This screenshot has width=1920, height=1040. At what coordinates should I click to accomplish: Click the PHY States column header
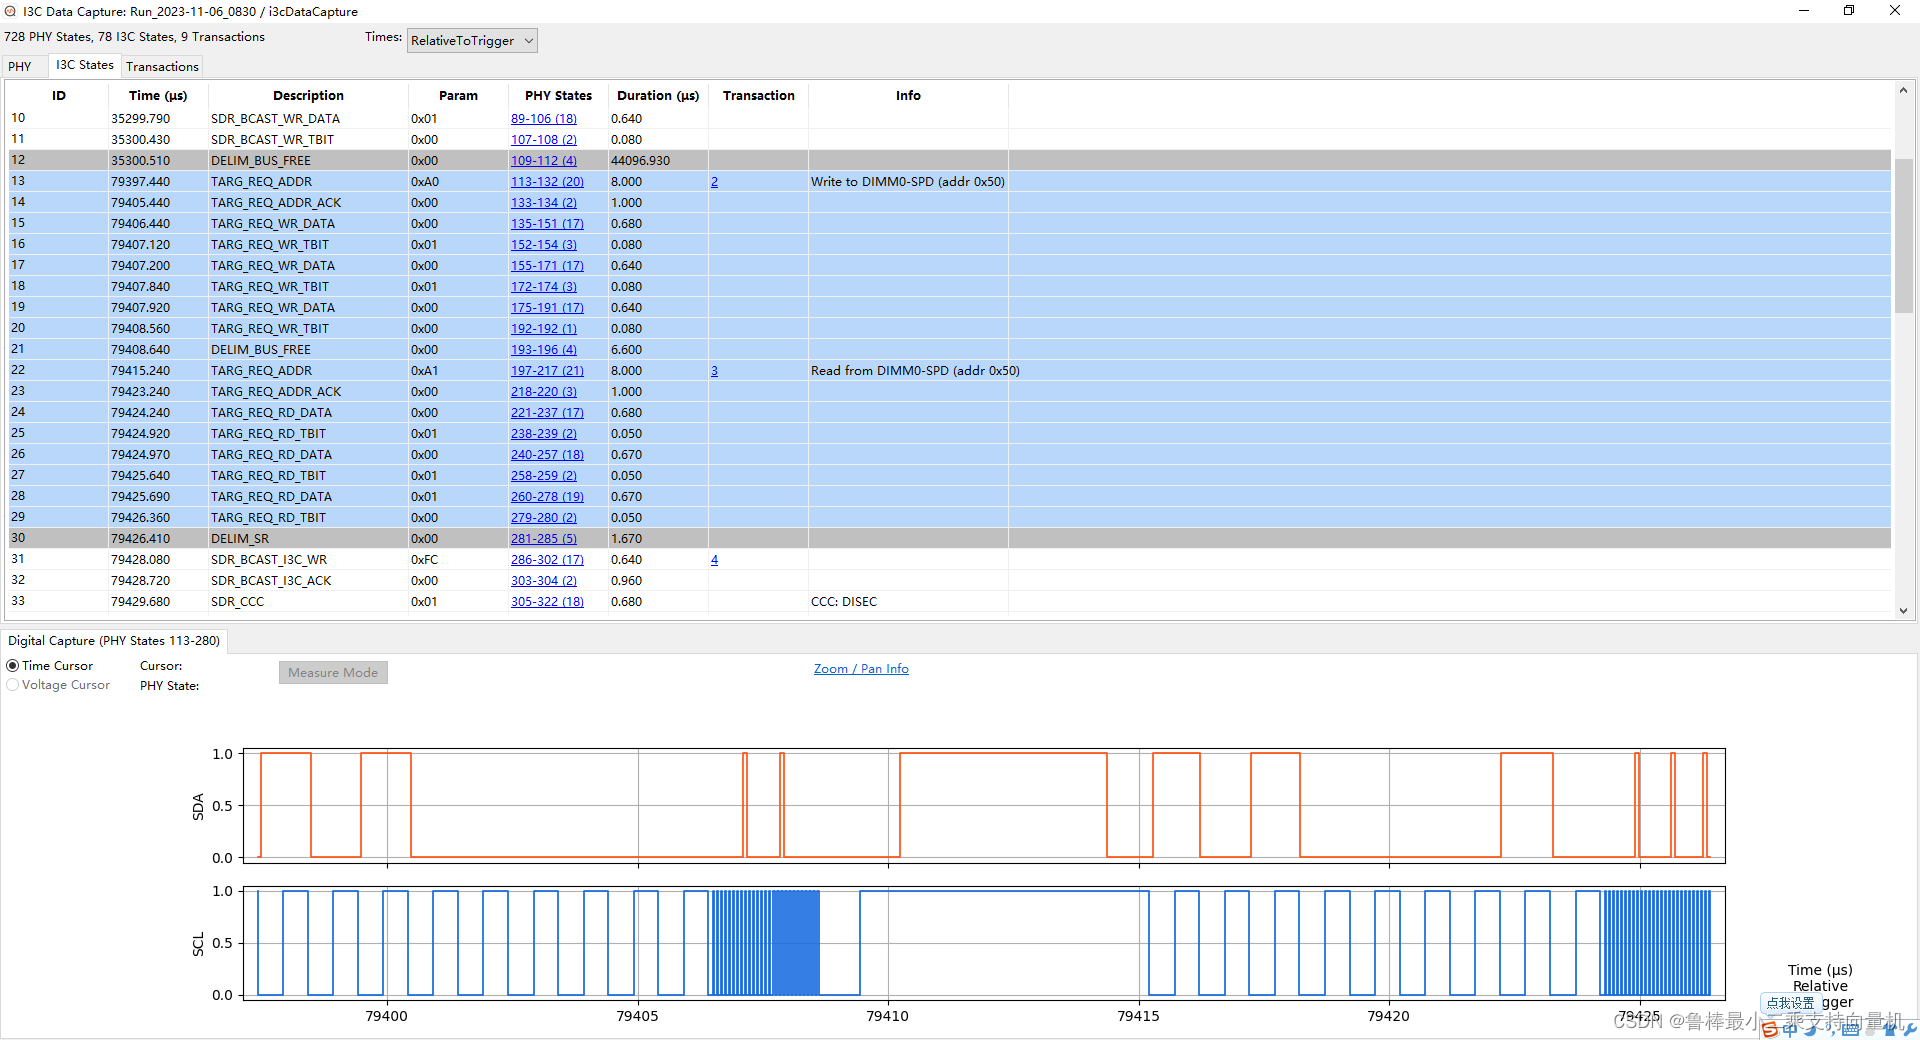pos(558,96)
